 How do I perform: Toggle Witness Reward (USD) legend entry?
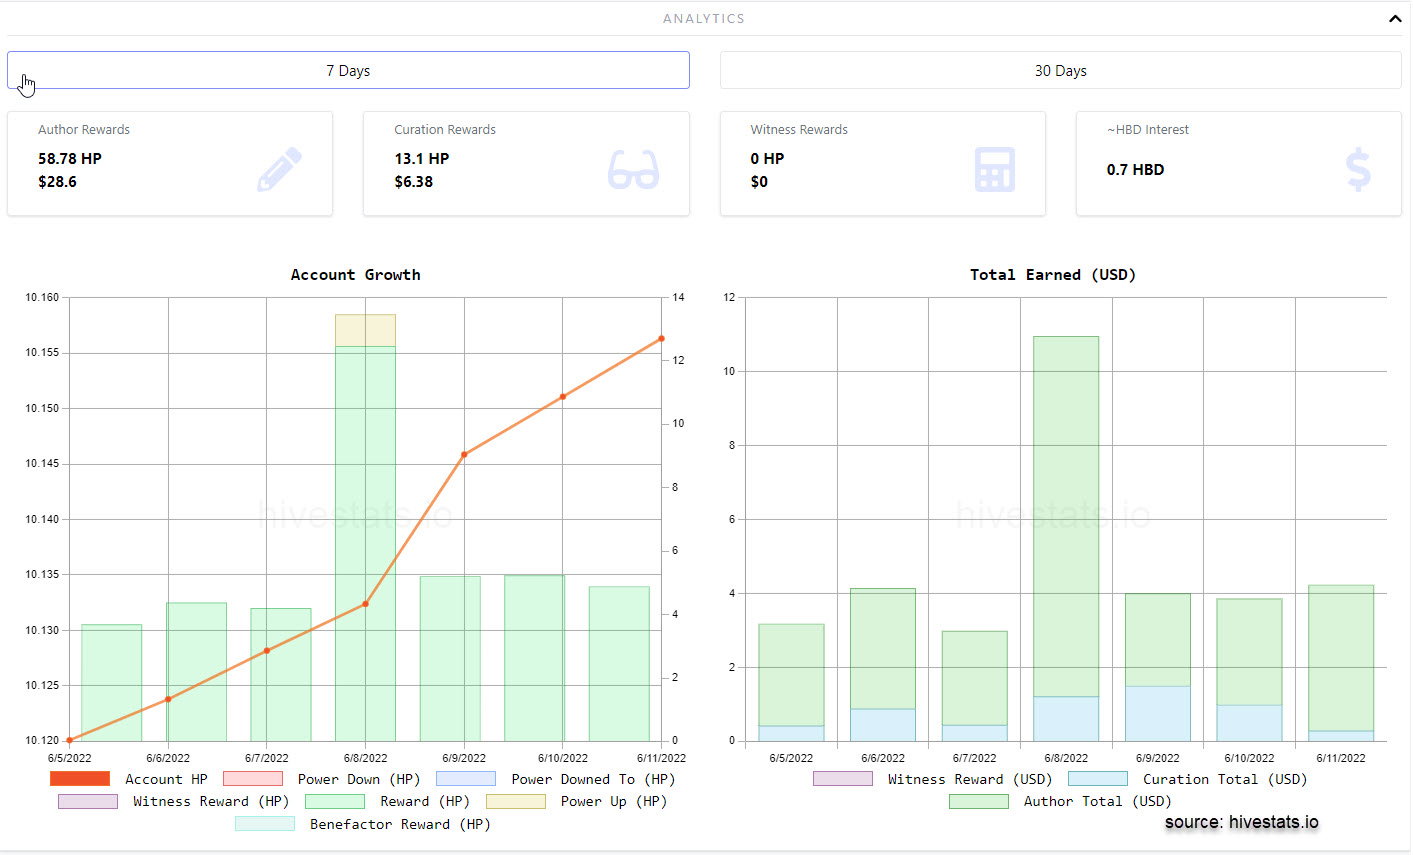pyautogui.click(x=933, y=779)
